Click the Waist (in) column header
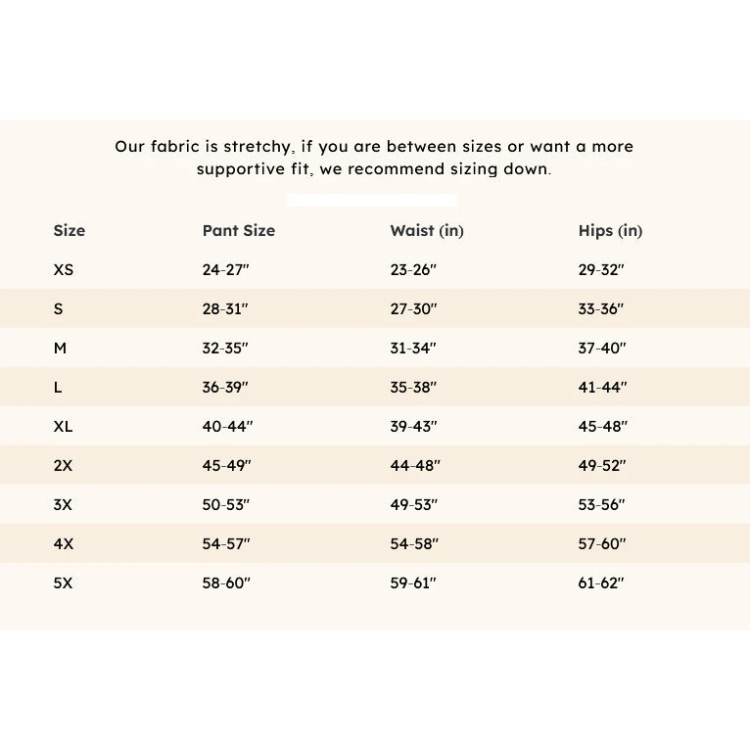 (426, 231)
